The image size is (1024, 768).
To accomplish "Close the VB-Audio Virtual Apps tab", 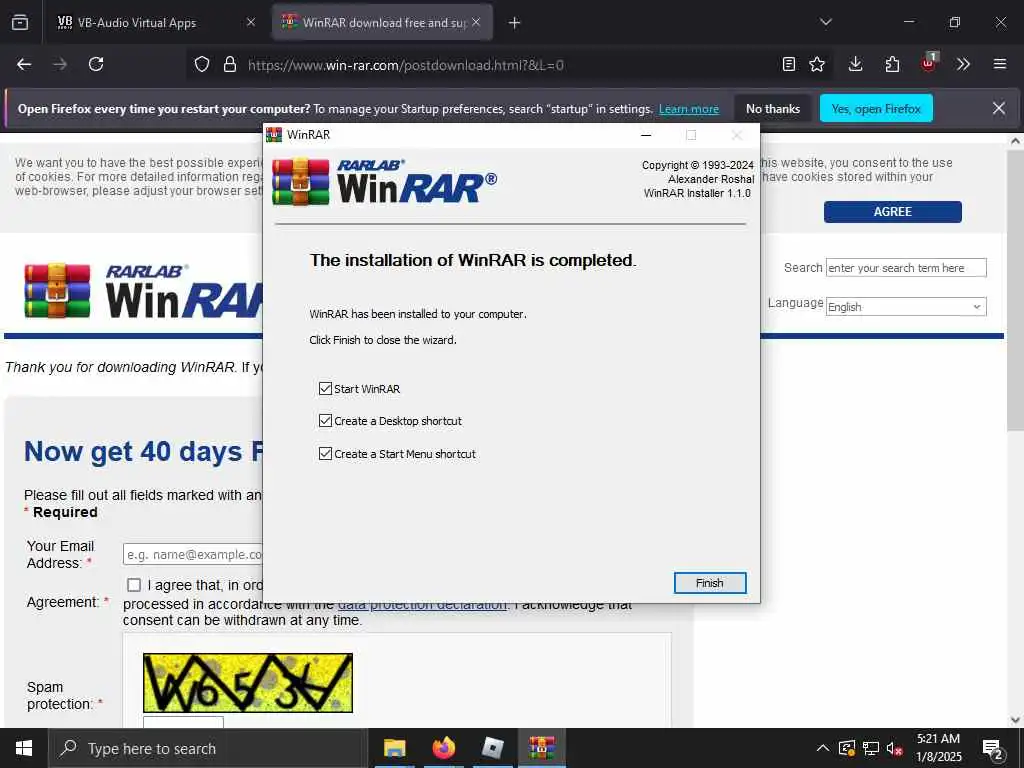I will coord(251,22).
